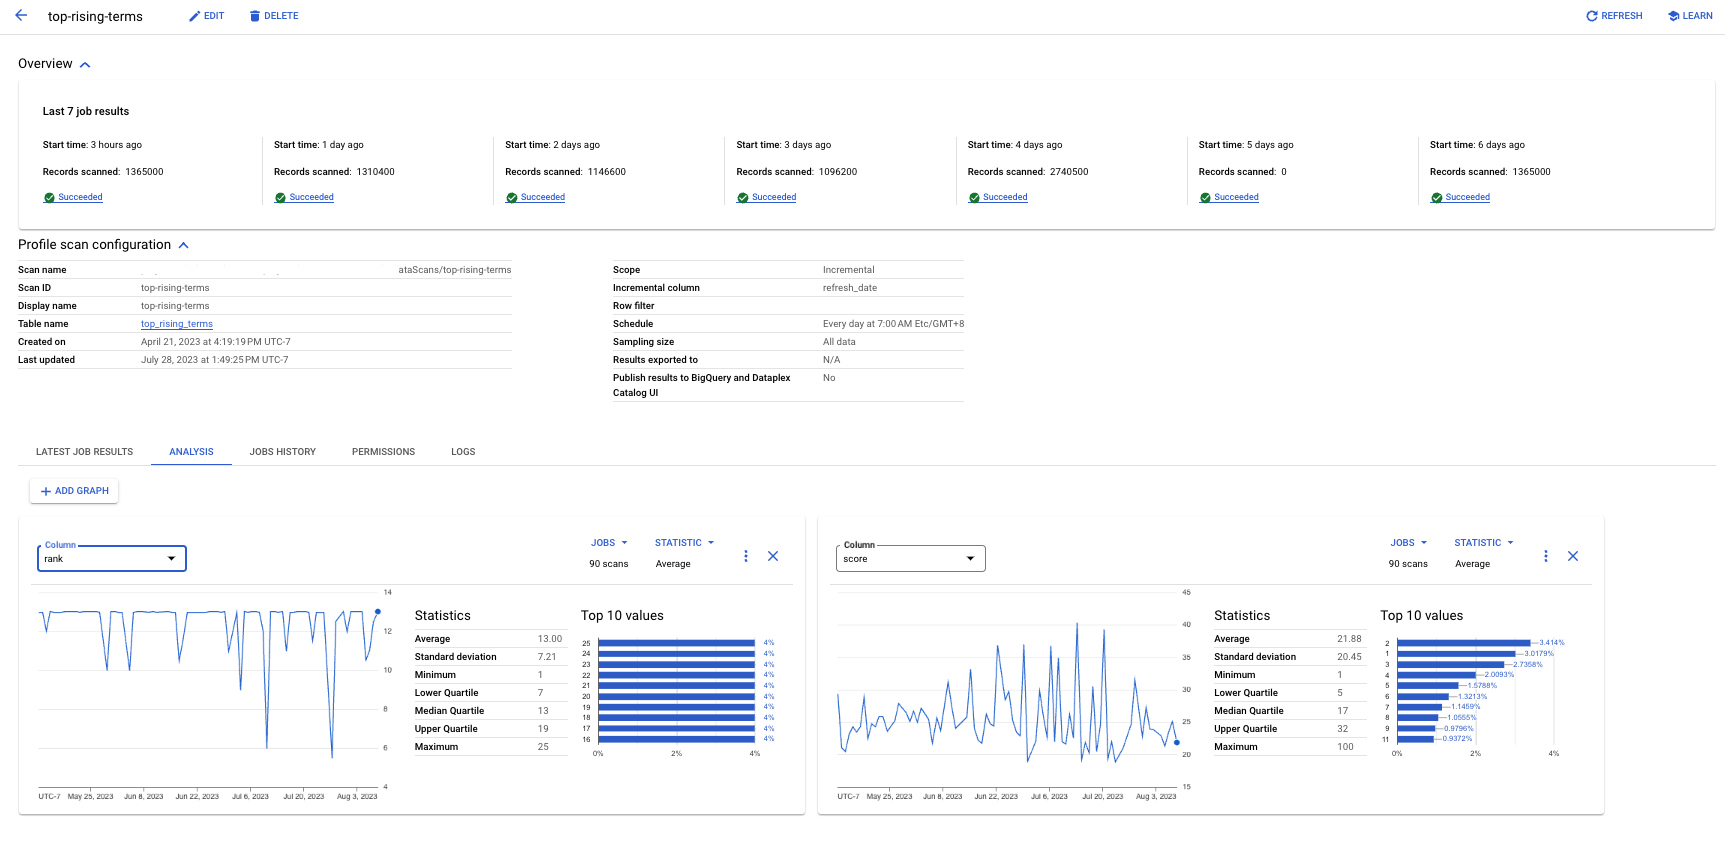1725x859 pixels.
Task: Click the Add Graph button
Action: [75, 491]
